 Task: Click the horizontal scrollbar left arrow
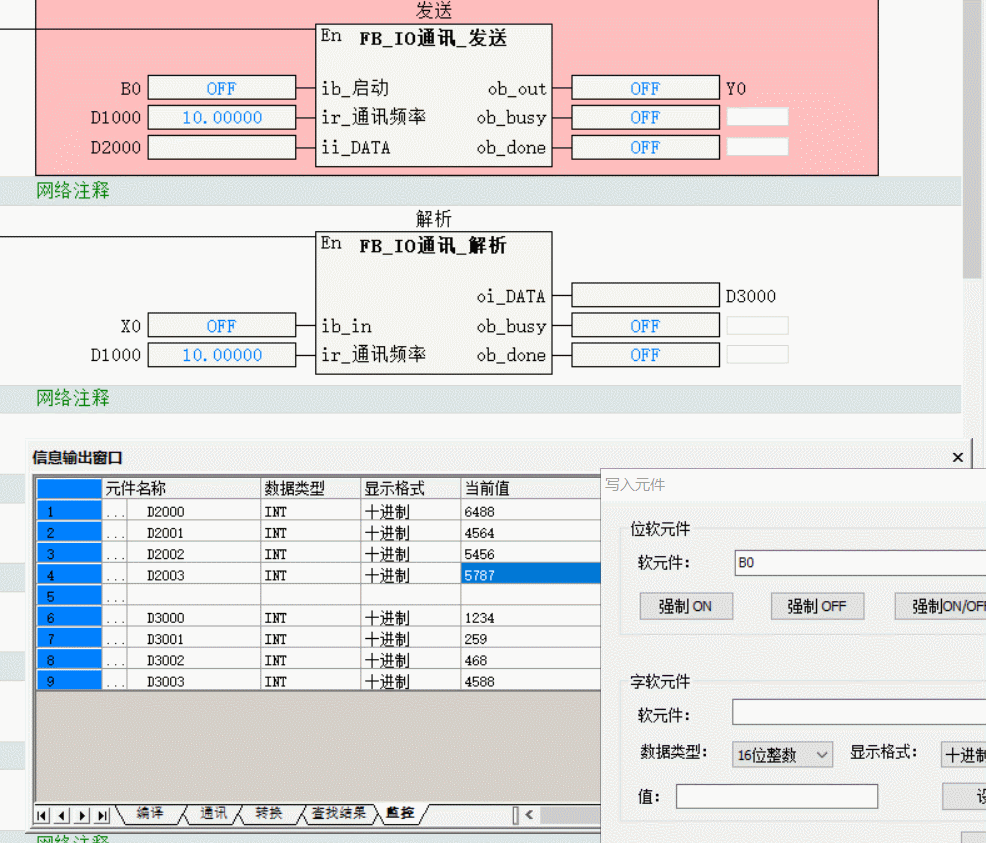point(529,814)
